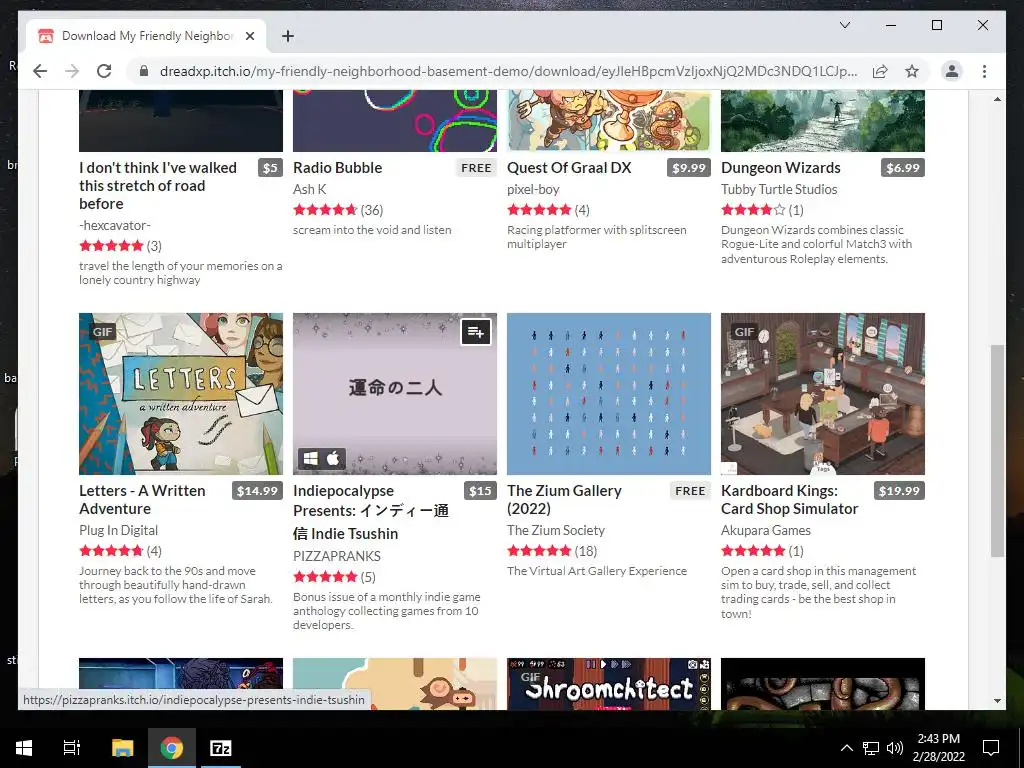Add Indiepocalypse game to collection icon
The height and width of the screenshot is (768, 1024).
[x=476, y=332]
